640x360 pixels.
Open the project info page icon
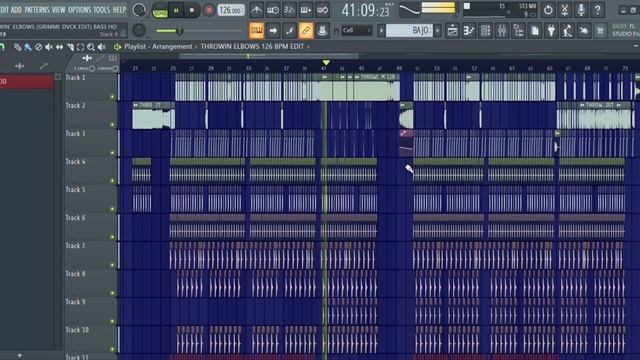(x=535, y=30)
